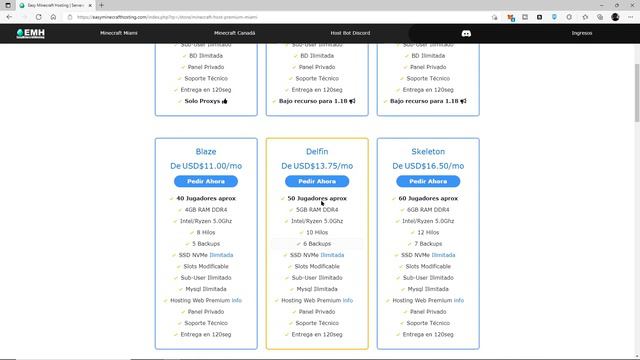640x360 pixels.
Task: Select the Easy Minecraft Hosting browser tab
Action: pyautogui.click(x=55, y=5)
